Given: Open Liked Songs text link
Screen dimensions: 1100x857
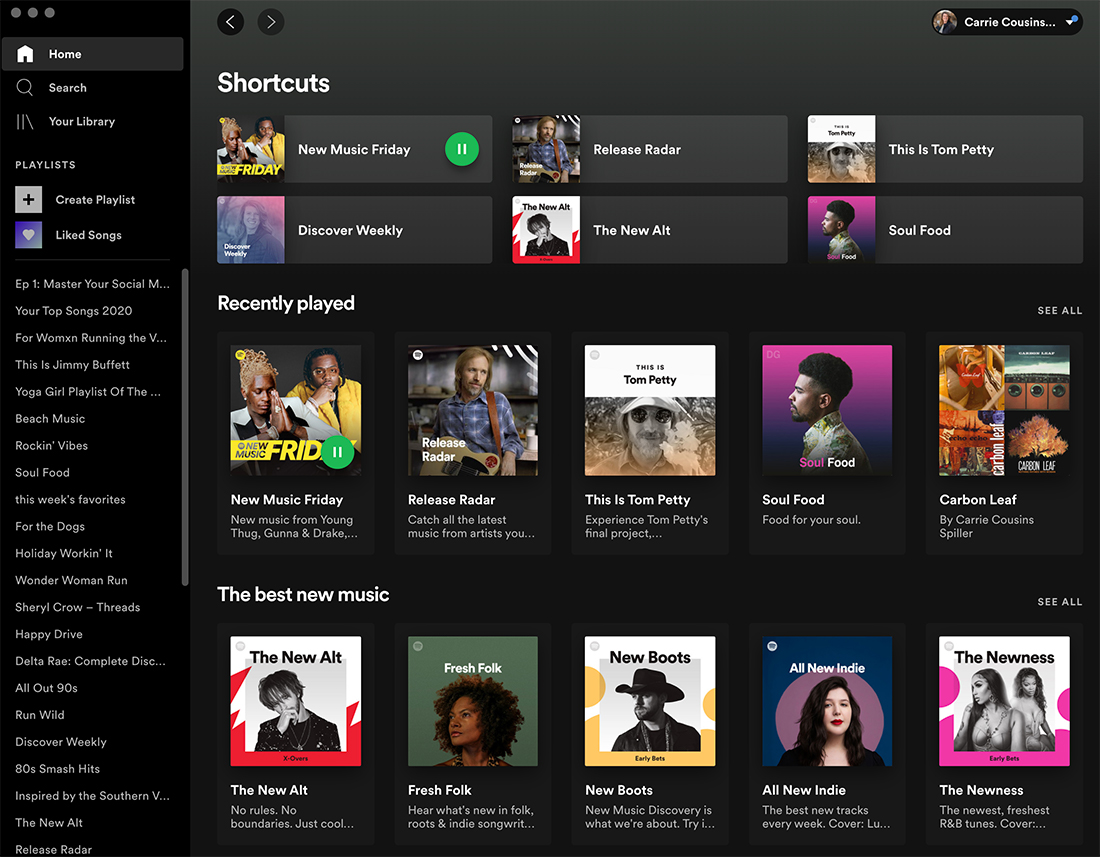Looking at the screenshot, I should click(x=88, y=235).
